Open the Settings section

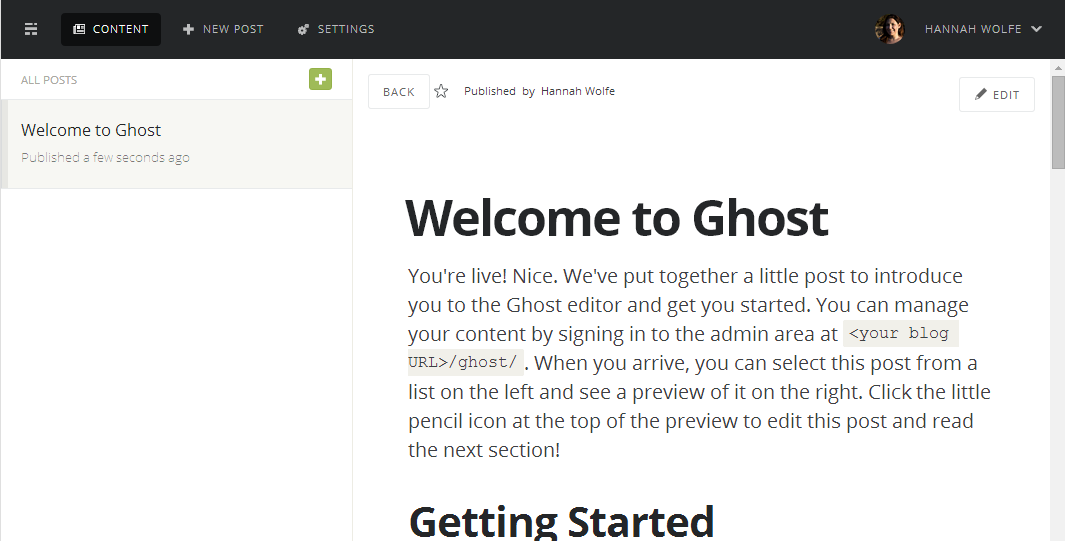point(336,29)
